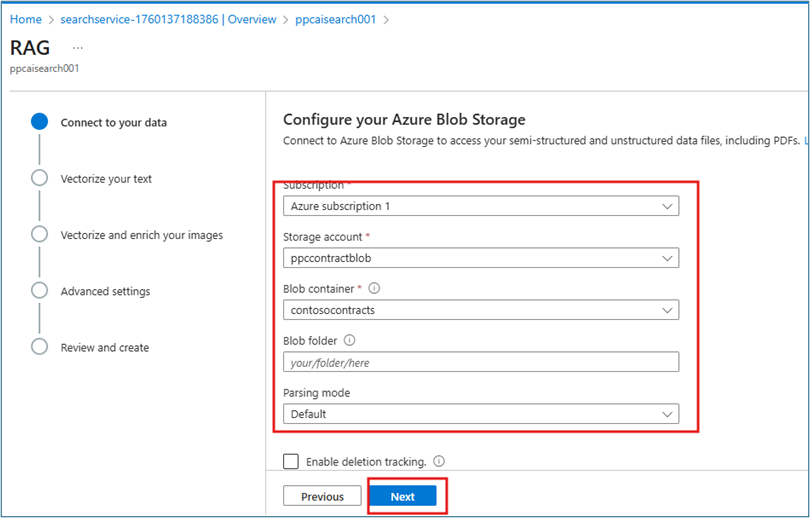Viewport: 810px width, 518px height.
Task: Click the Storage account label
Action: click(323, 237)
